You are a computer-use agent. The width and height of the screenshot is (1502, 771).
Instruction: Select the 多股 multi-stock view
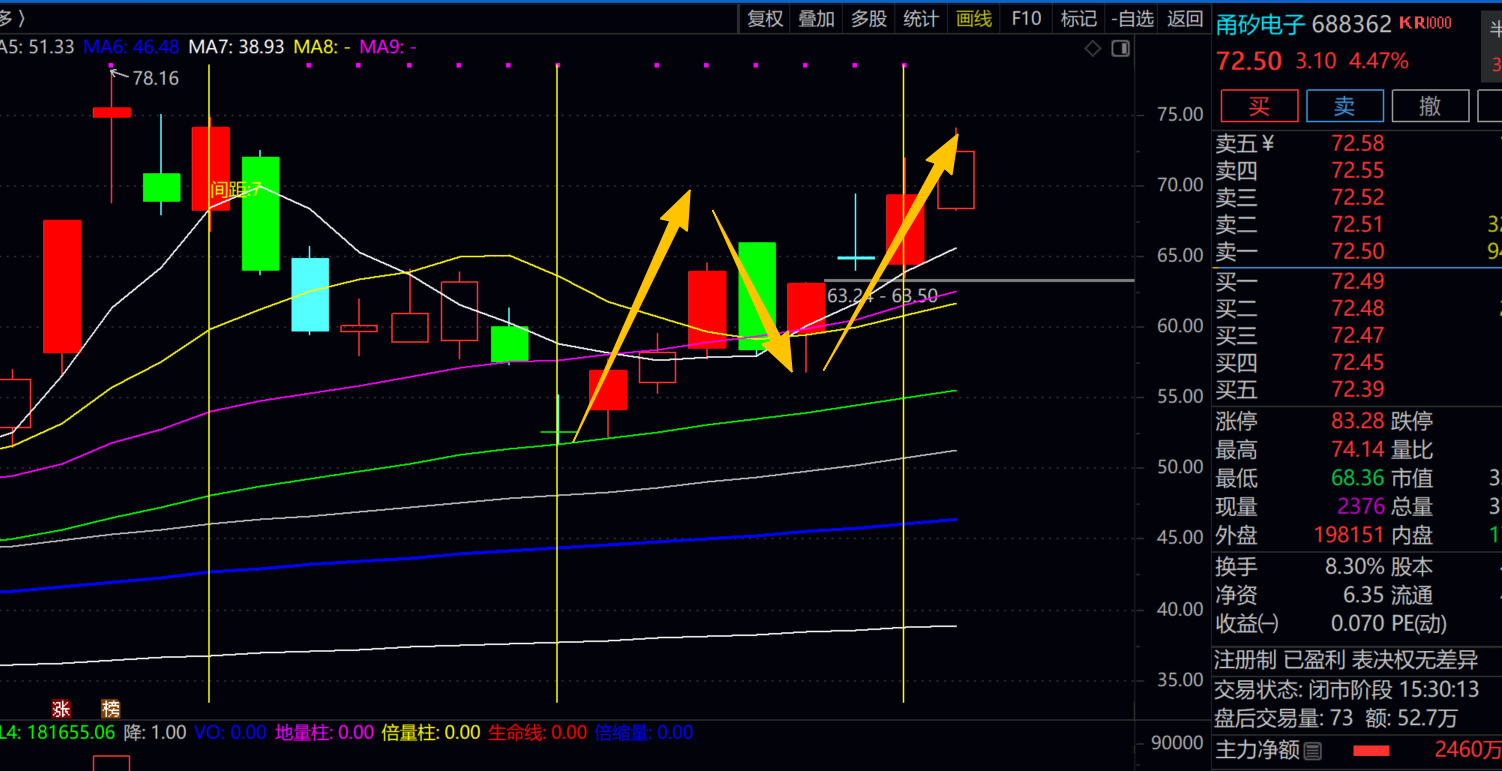868,19
